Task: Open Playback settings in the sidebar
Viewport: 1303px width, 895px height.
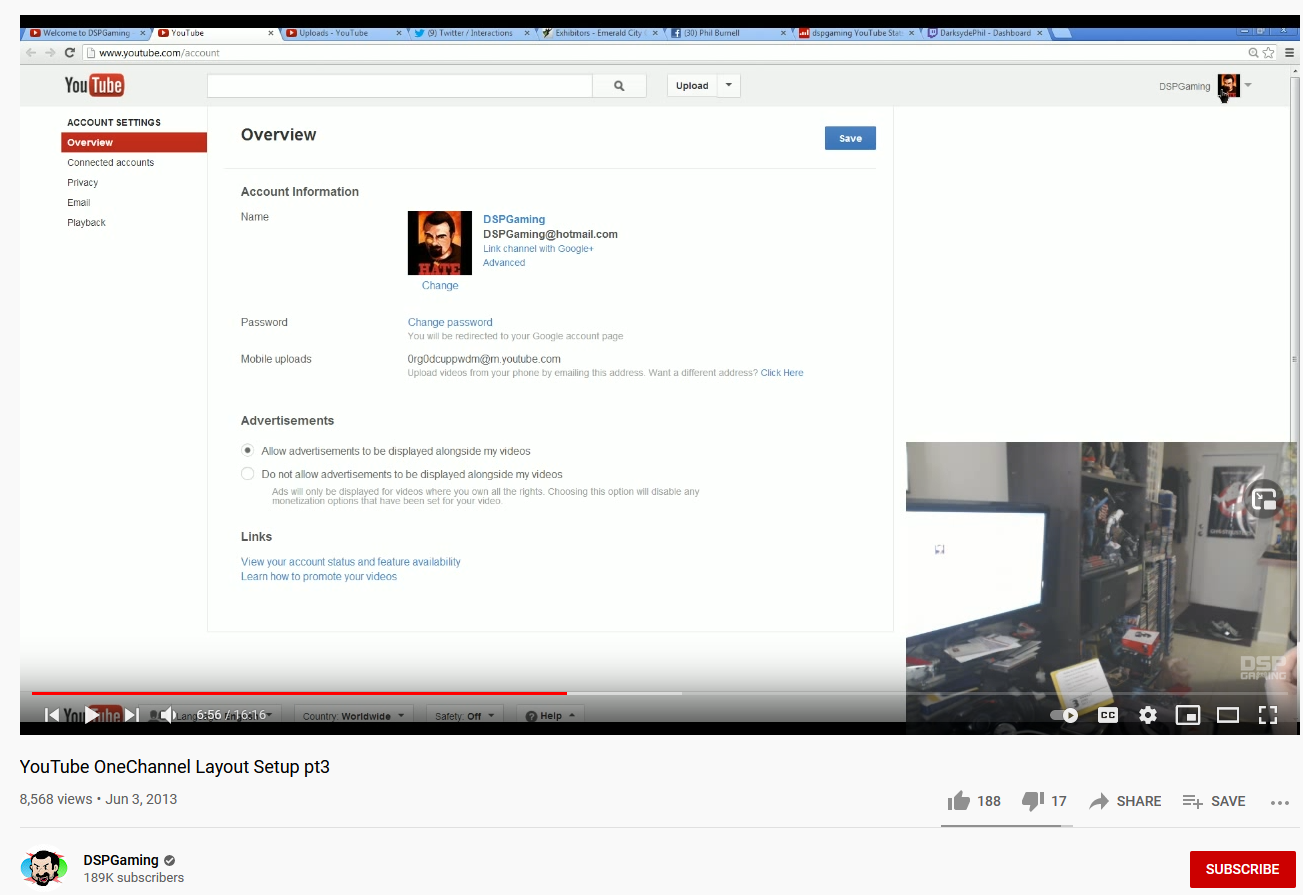Action: [86, 222]
